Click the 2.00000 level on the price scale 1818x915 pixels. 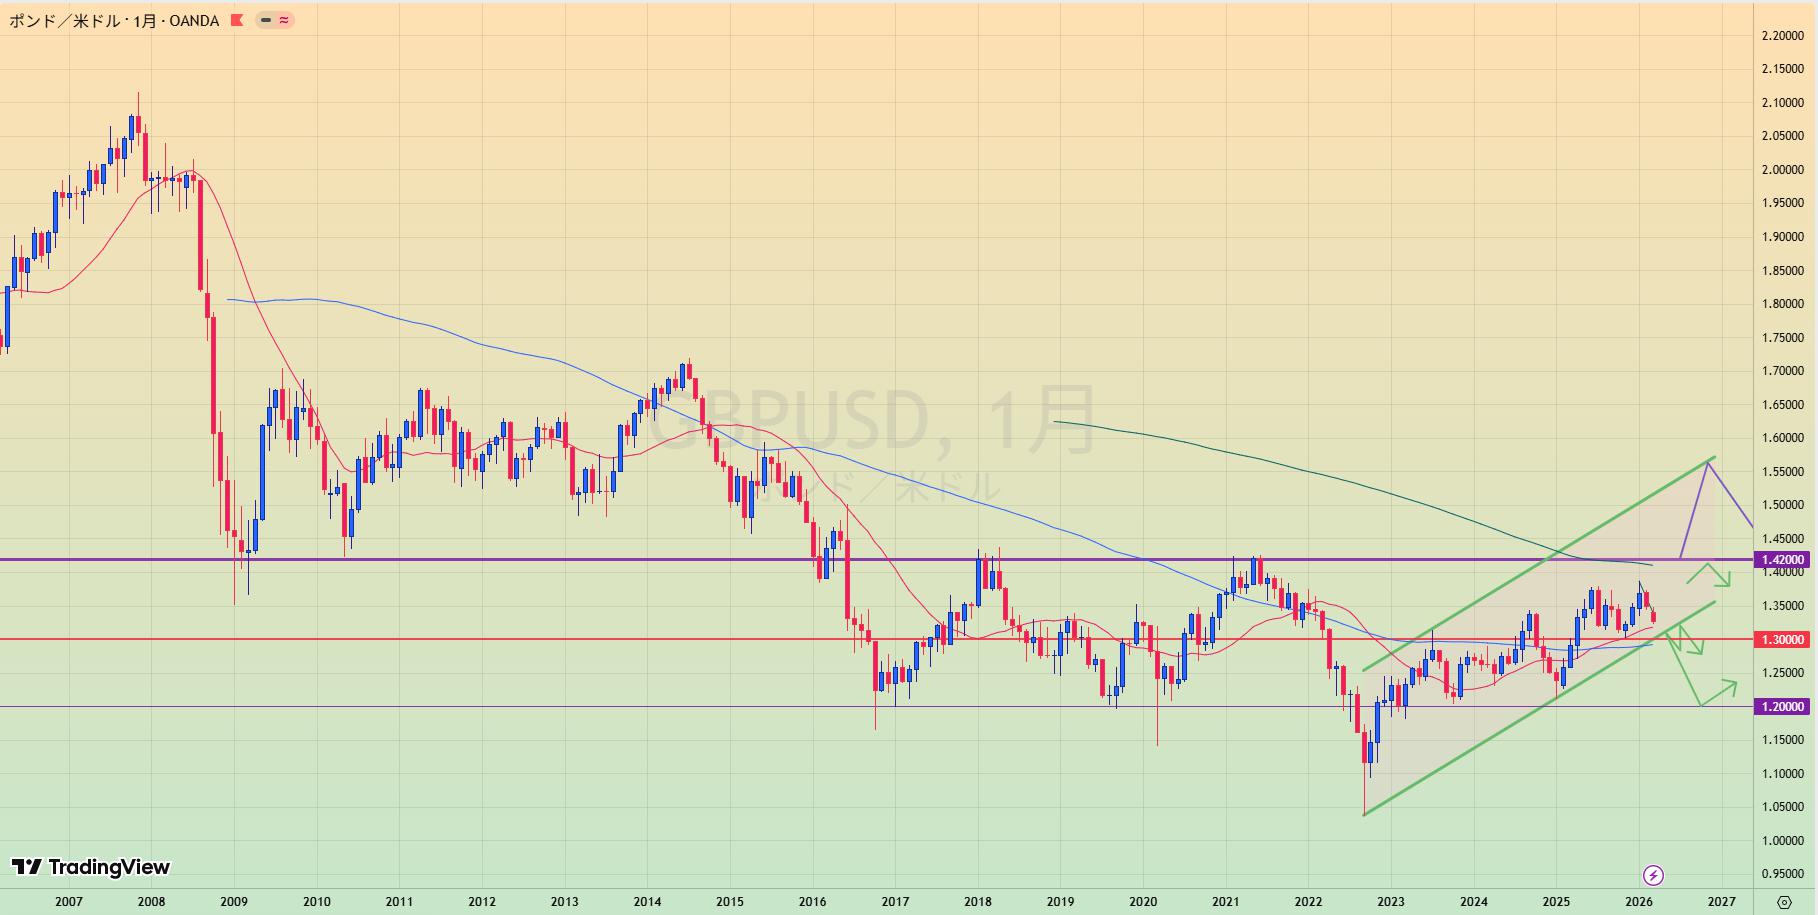pos(1782,170)
